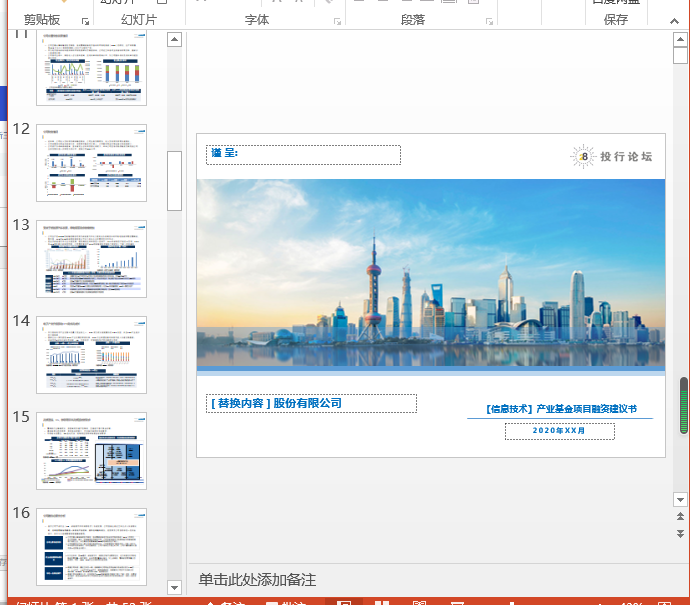Select the slide 16 thumbnail
This screenshot has height=605, width=690.
pos(92,546)
